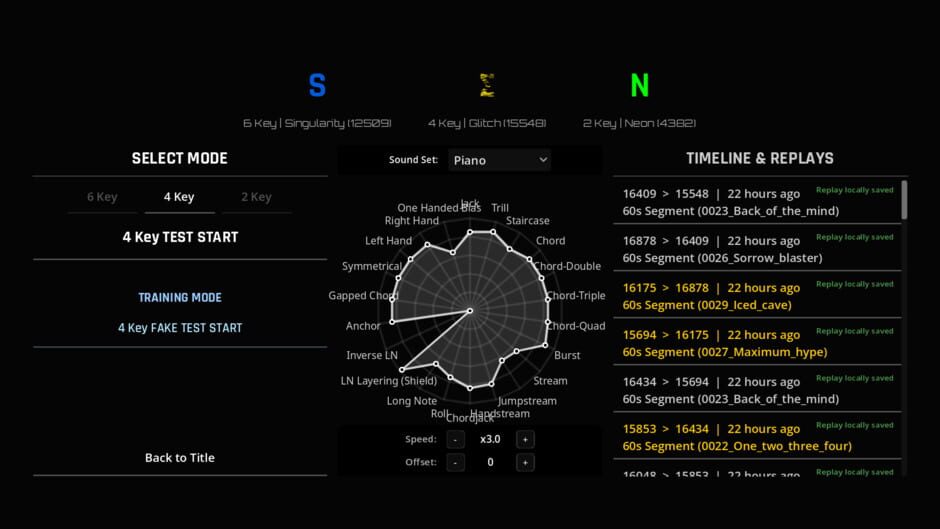
Task: Click the Gapped Chord radar label
Action: [x=363, y=296]
